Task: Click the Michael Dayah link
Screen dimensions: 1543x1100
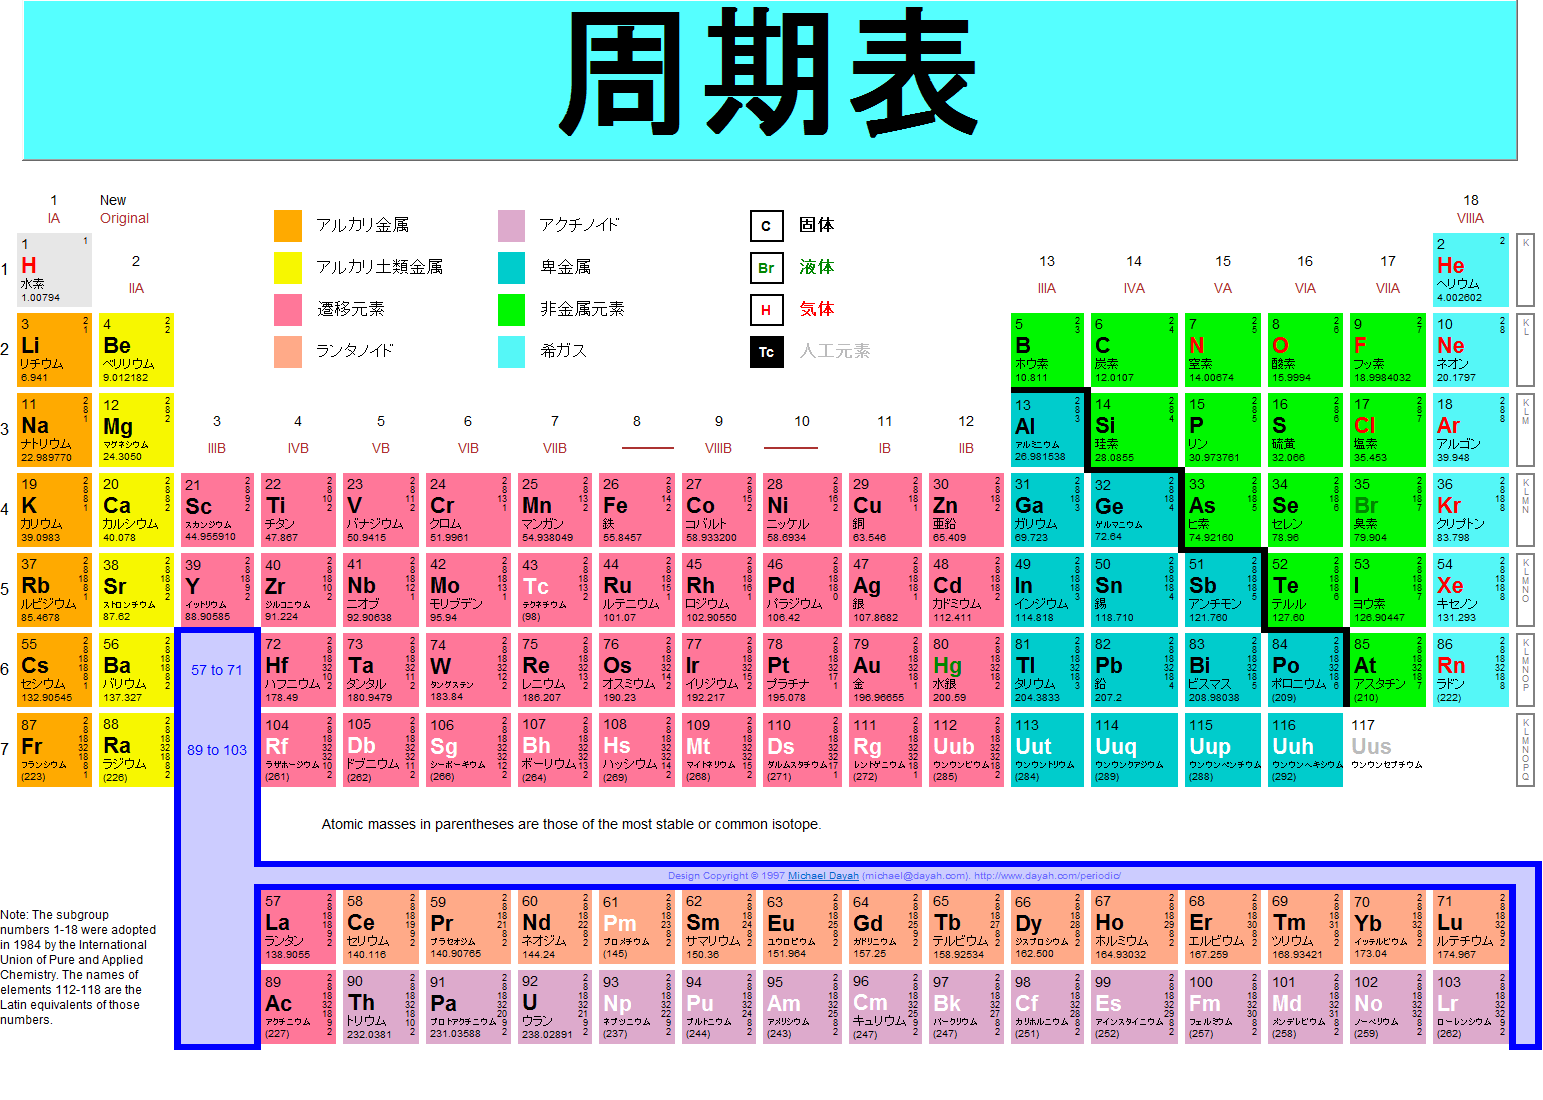Action: 823,876
